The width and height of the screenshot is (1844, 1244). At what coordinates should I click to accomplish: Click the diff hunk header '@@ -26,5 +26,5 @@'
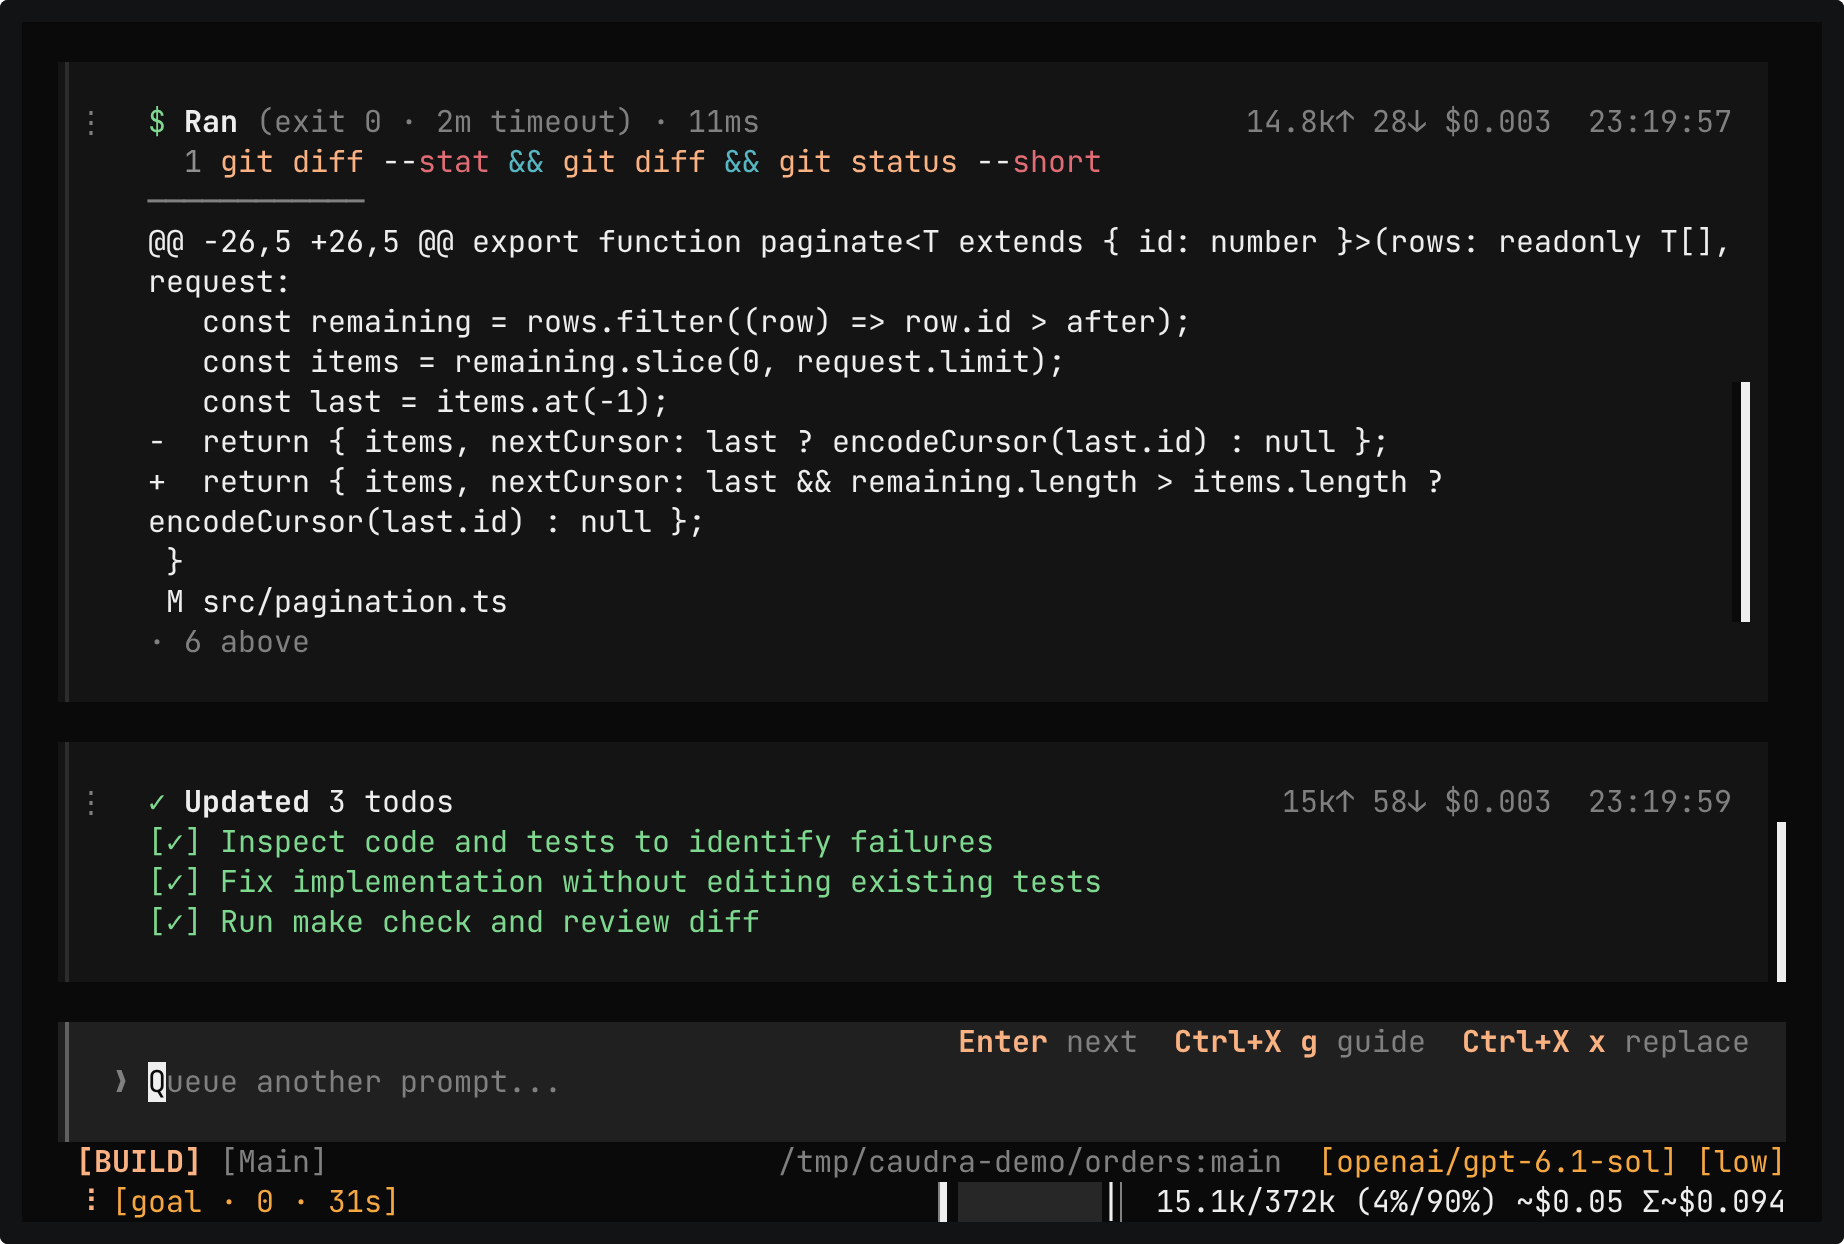301,242
